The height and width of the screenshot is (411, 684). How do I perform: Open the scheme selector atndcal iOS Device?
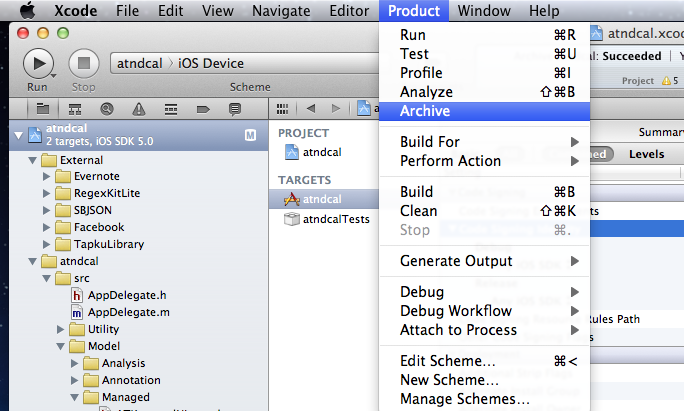click(244, 64)
